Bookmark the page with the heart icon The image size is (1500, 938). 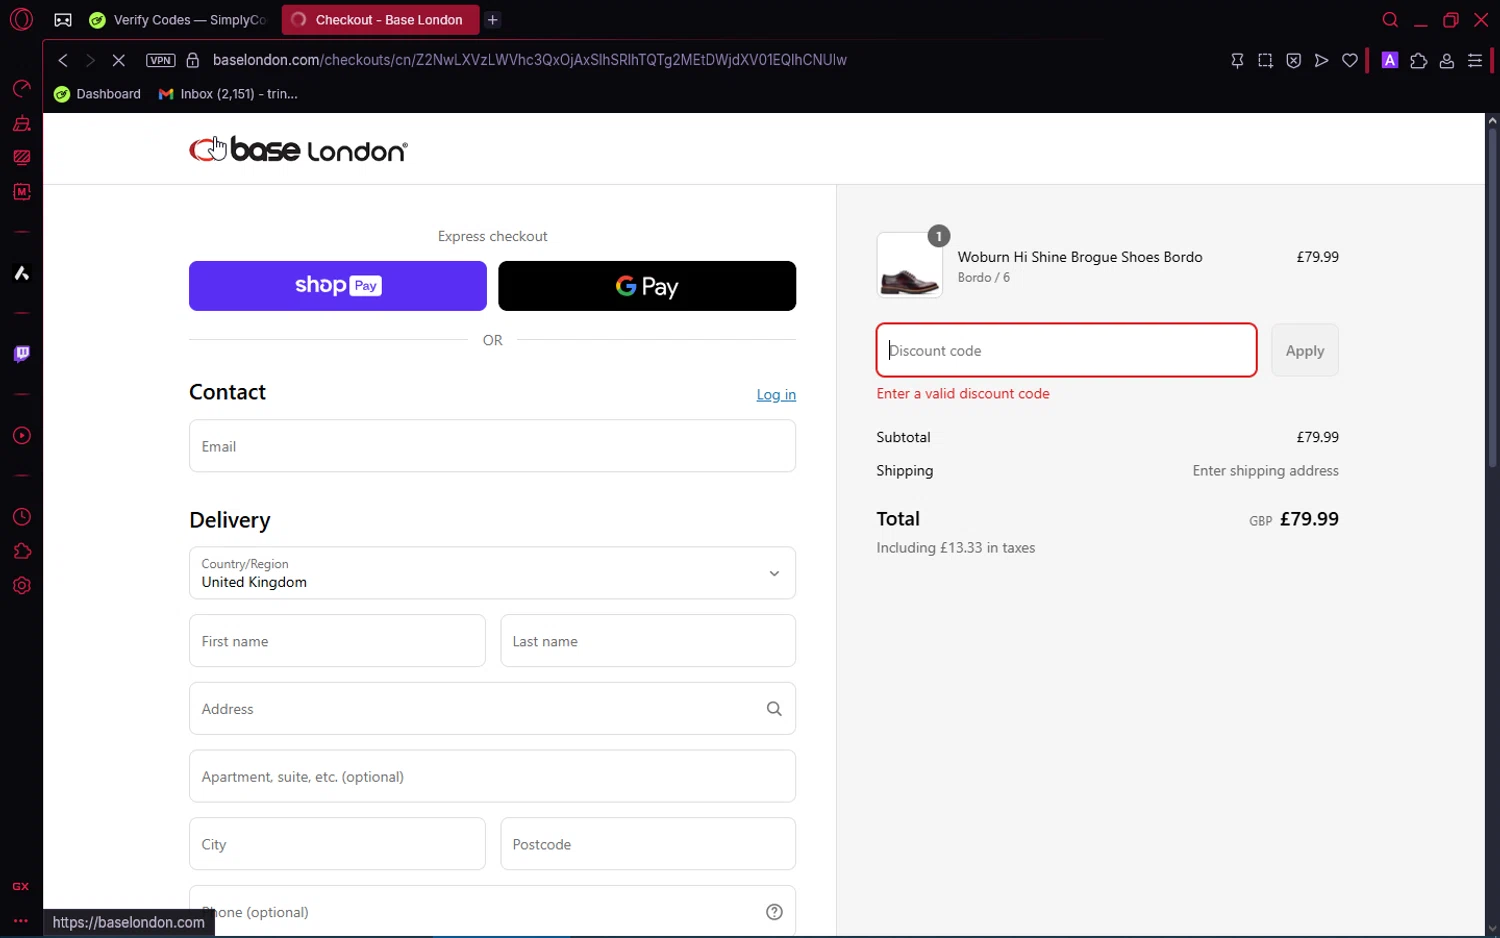coord(1350,61)
